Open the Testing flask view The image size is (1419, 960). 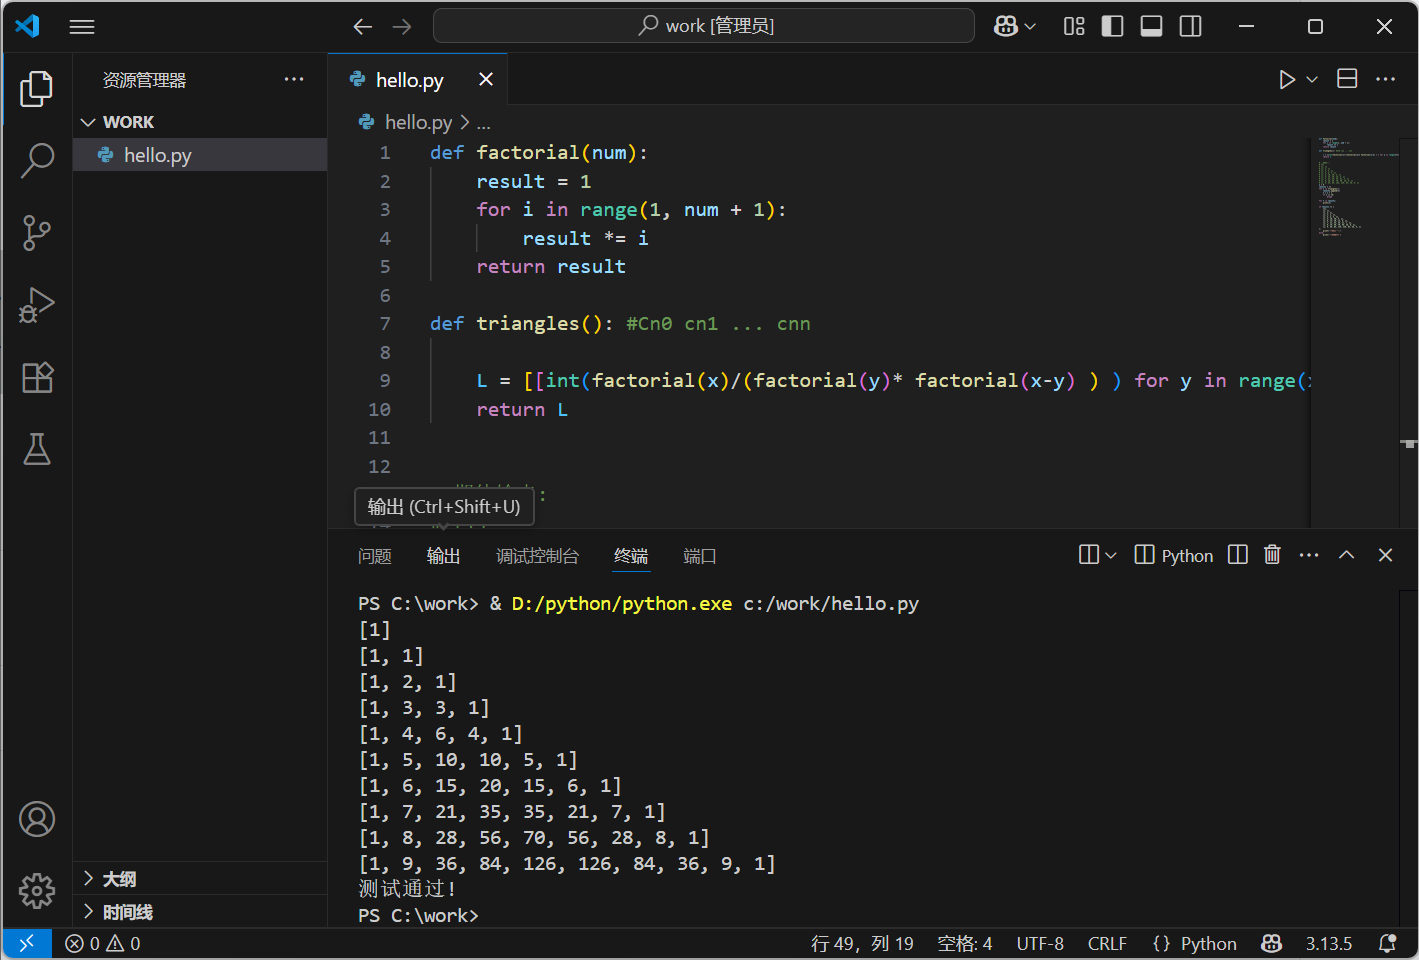click(37, 449)
